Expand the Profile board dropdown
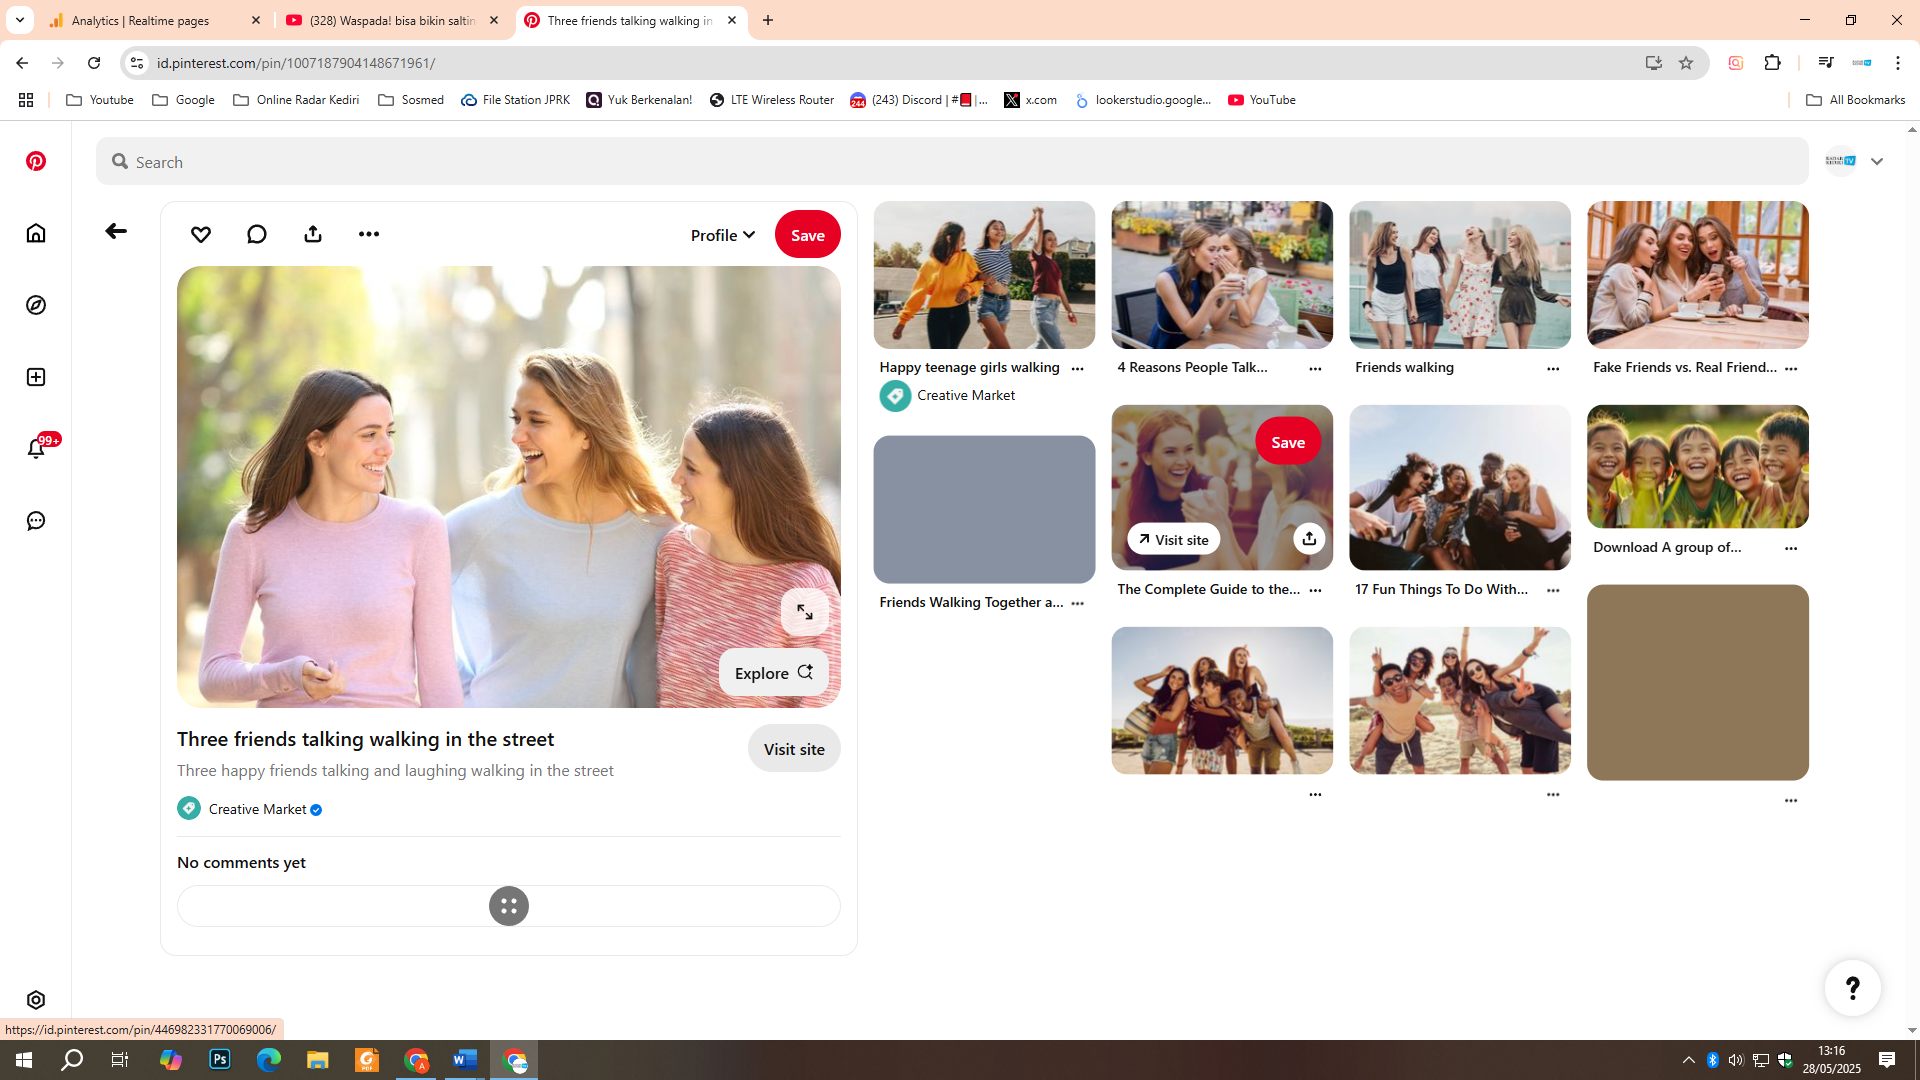This screenshot has width=1920, height=1080. click(x=722, y=235)
